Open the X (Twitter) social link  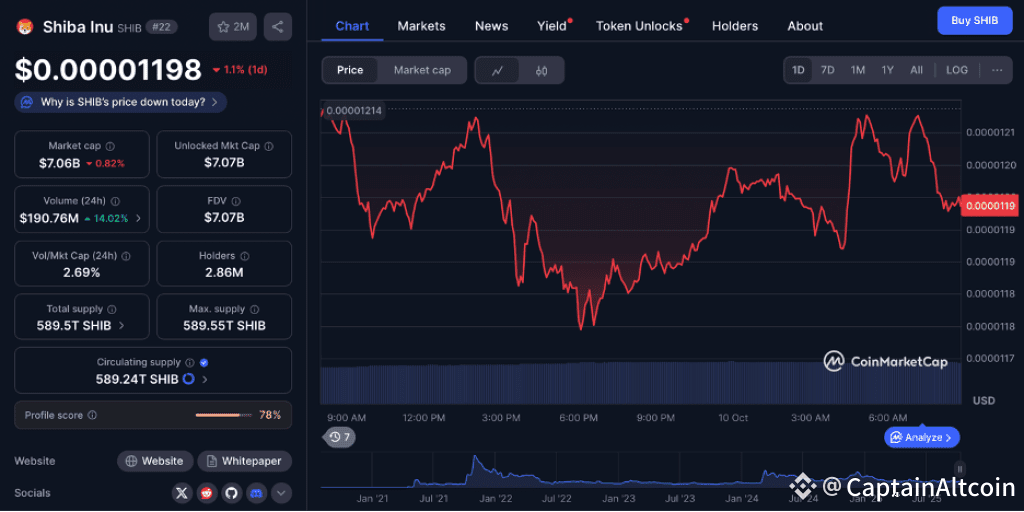181,492
